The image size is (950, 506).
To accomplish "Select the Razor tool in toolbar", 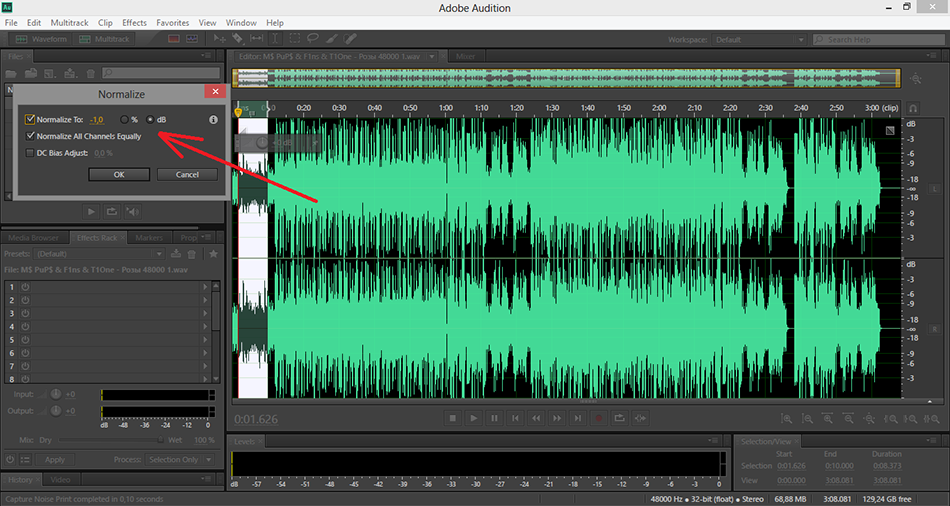I will pyautogui.click(x=240, y=39).
